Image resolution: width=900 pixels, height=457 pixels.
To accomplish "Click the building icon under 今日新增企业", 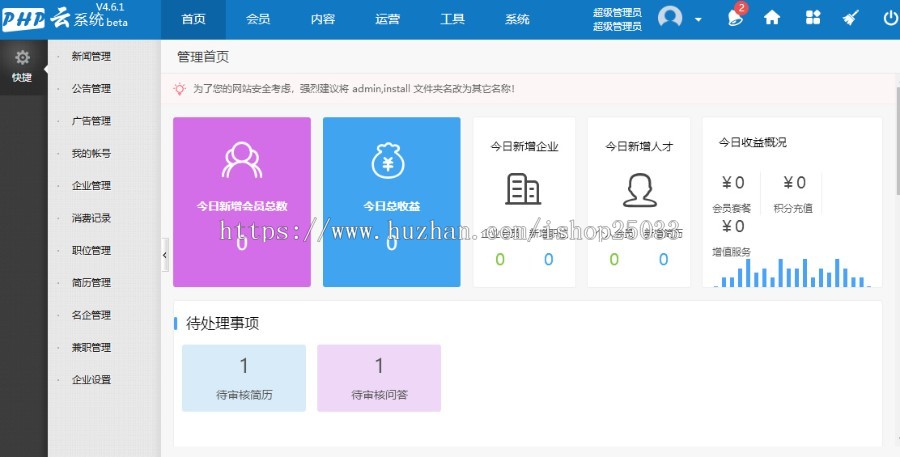I will point(523,189).
